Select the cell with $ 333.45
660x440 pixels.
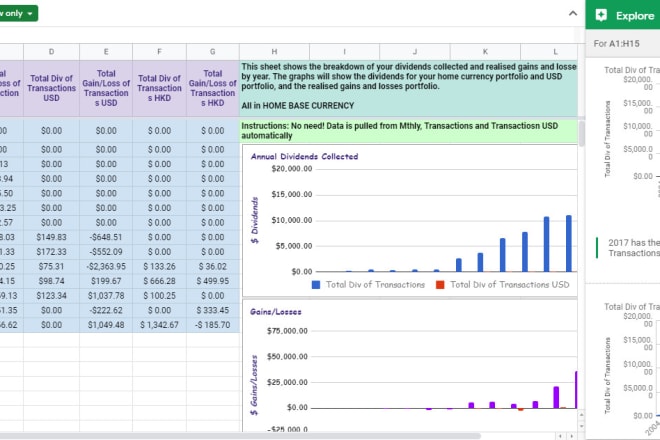pyautogui.click(x=213, y=310)
